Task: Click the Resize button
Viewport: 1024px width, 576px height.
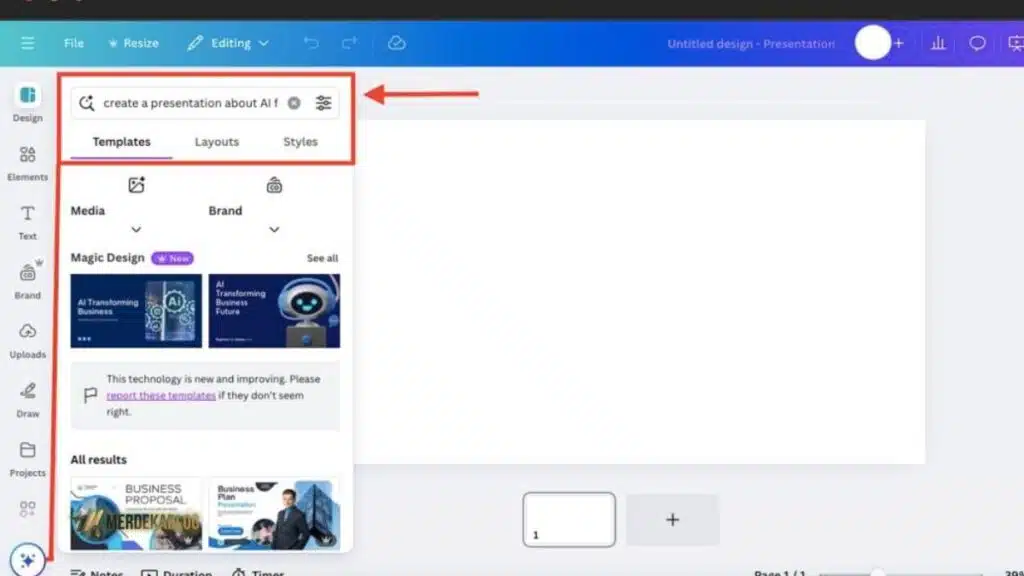Action: [133, 43]
